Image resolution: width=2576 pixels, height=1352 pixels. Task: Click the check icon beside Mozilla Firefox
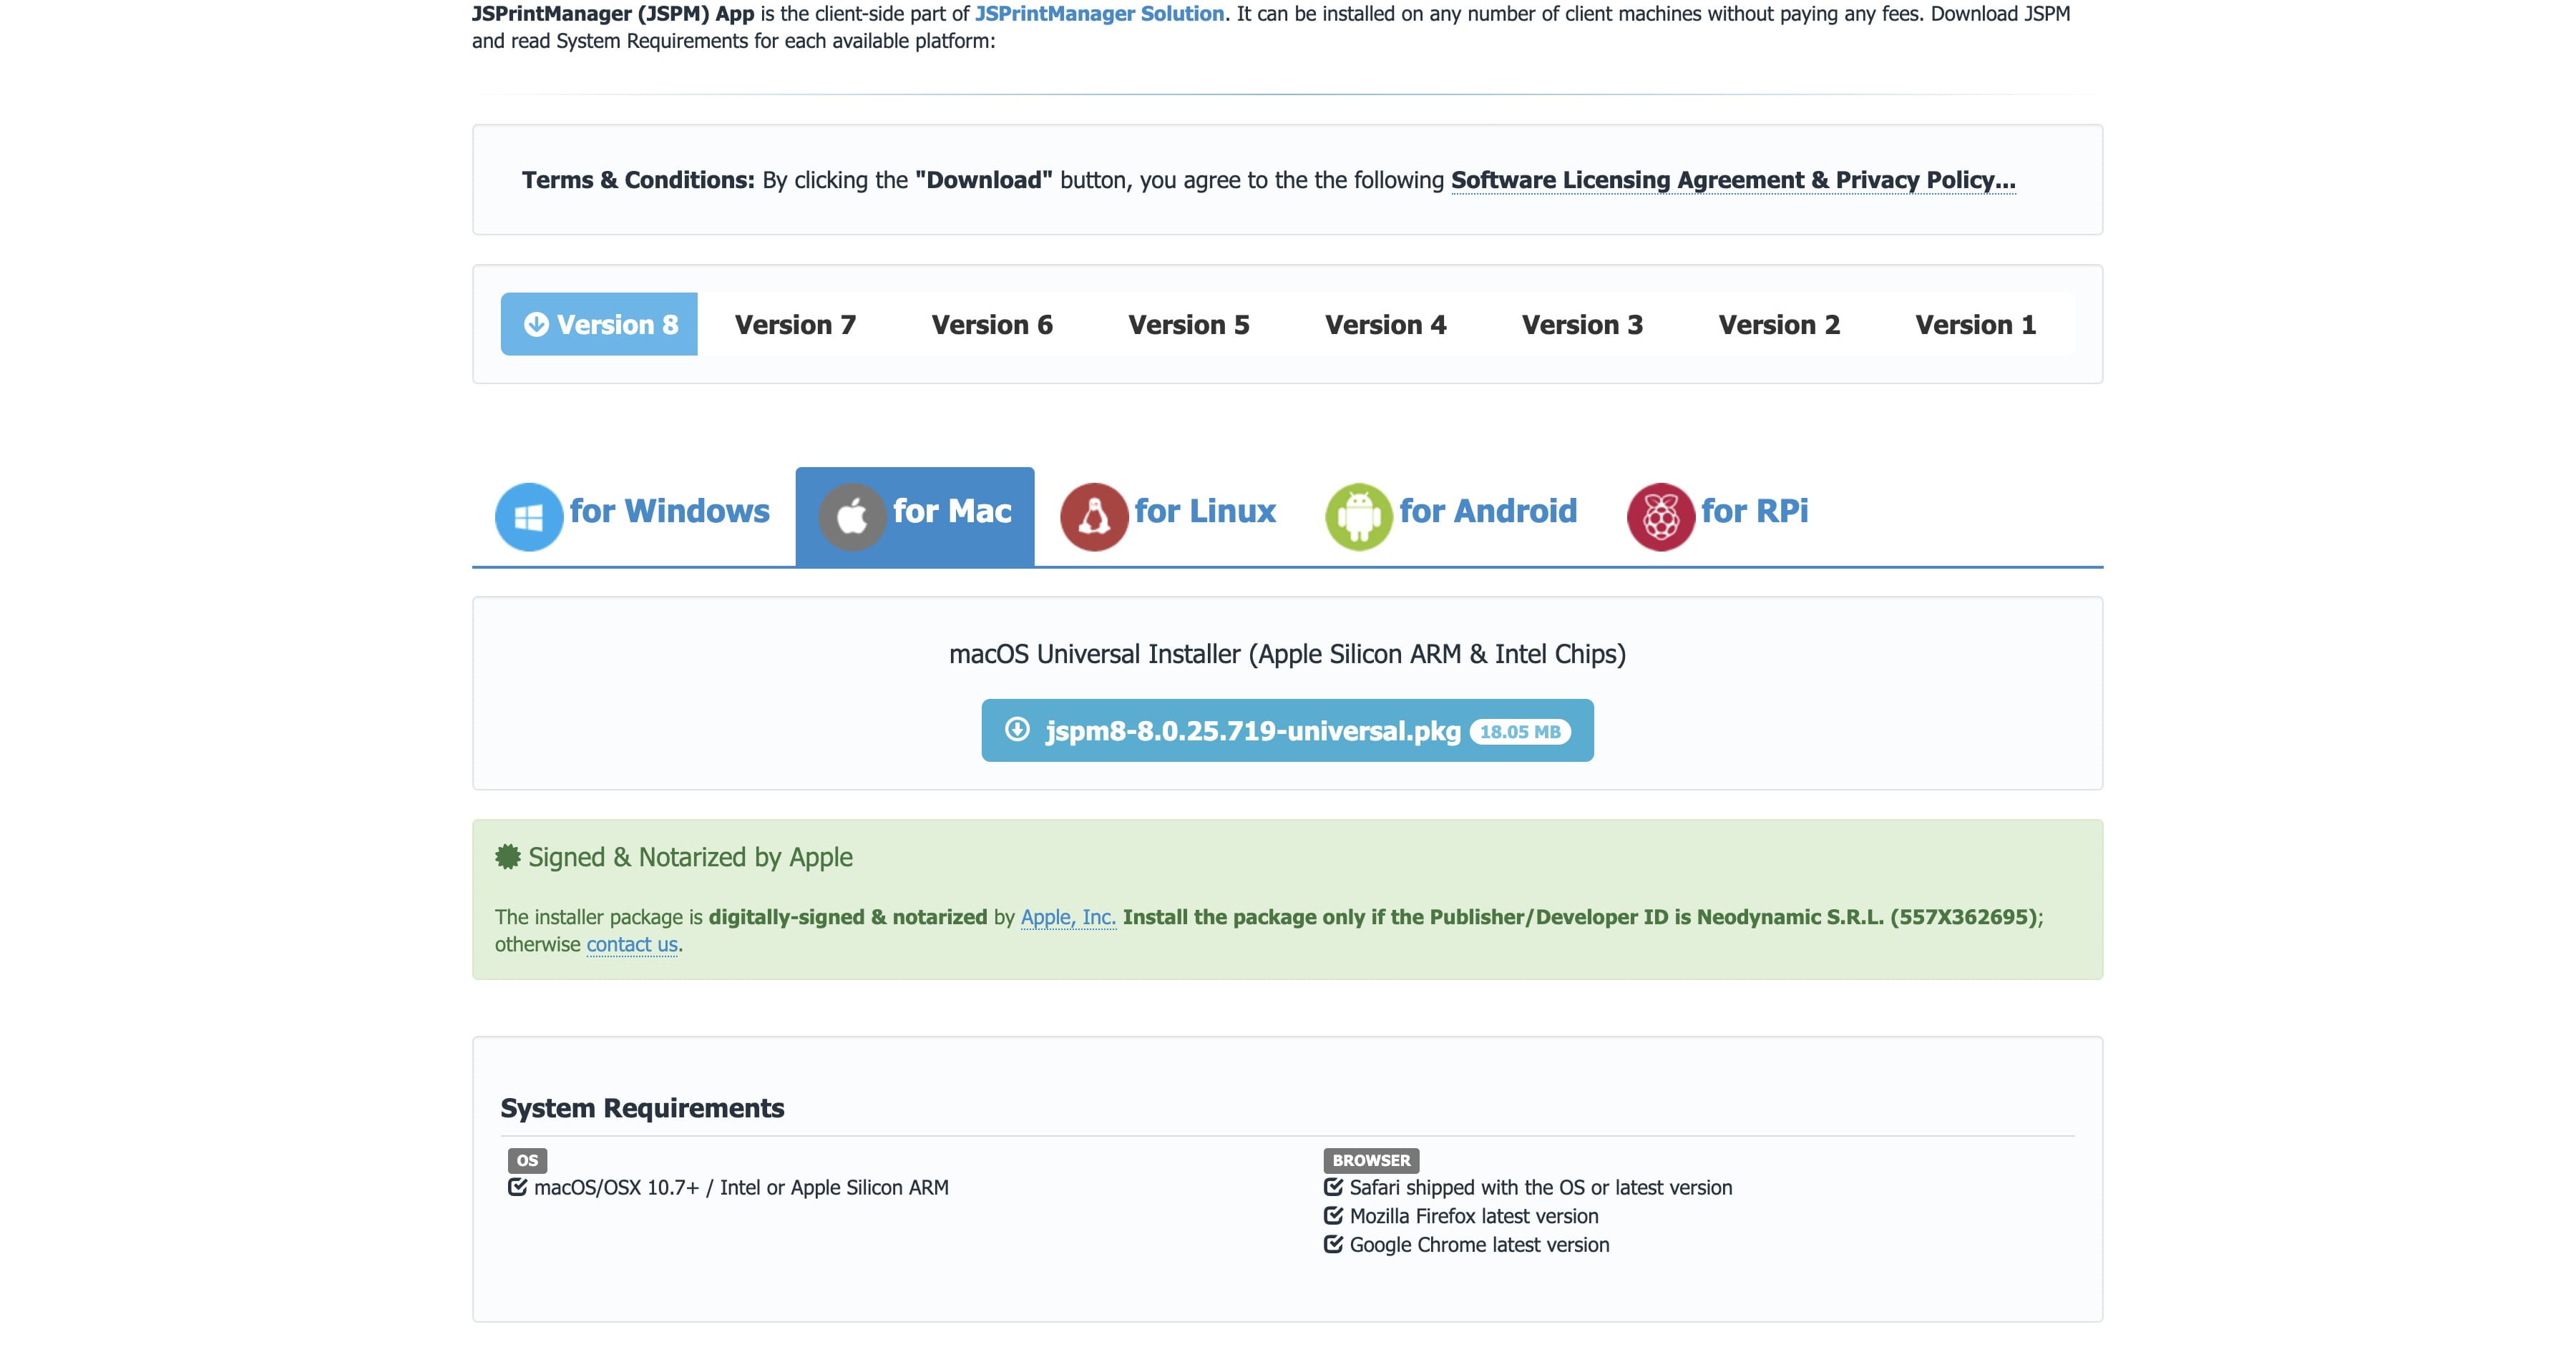click(x=1333, y=1216)
